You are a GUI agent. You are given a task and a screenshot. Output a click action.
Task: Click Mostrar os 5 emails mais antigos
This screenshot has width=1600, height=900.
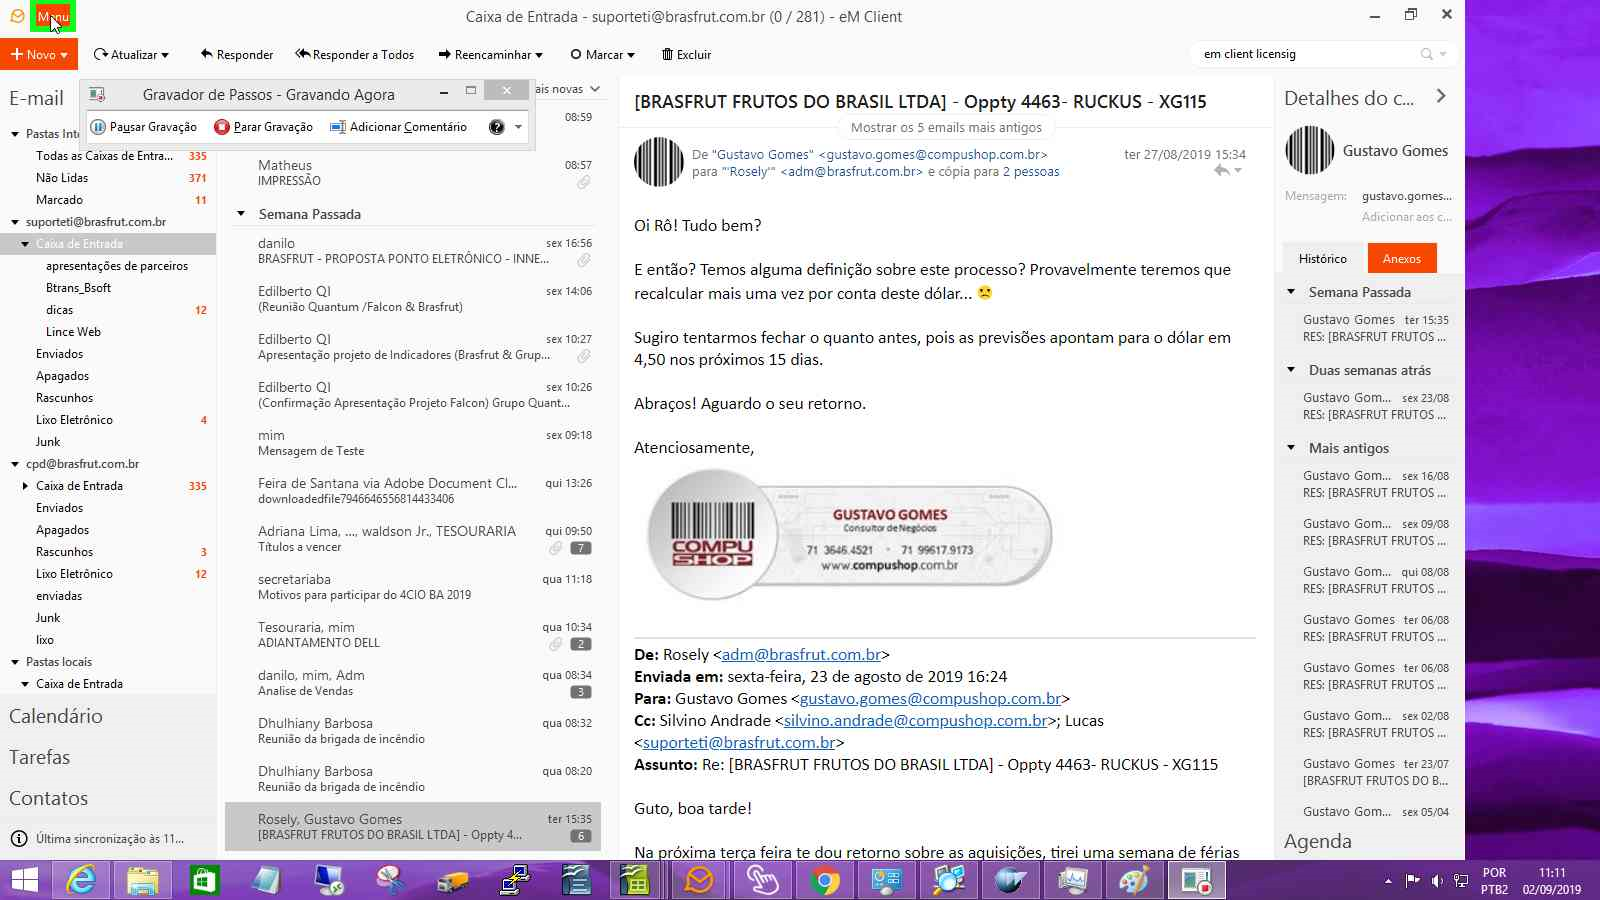[946, 127]
